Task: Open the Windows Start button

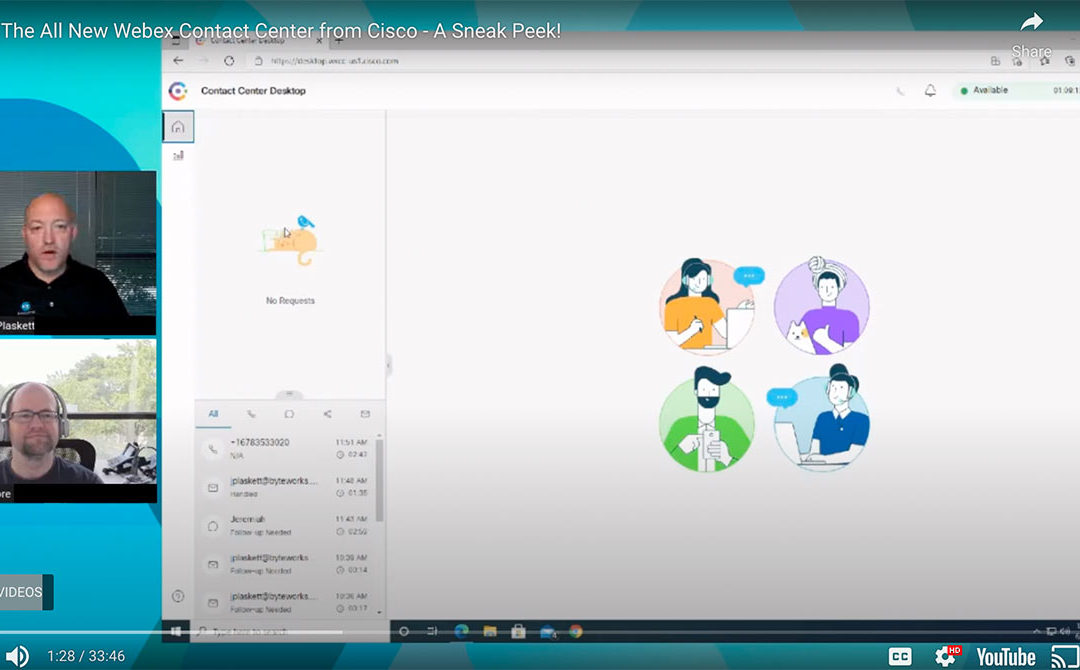Action: point(176,631)
